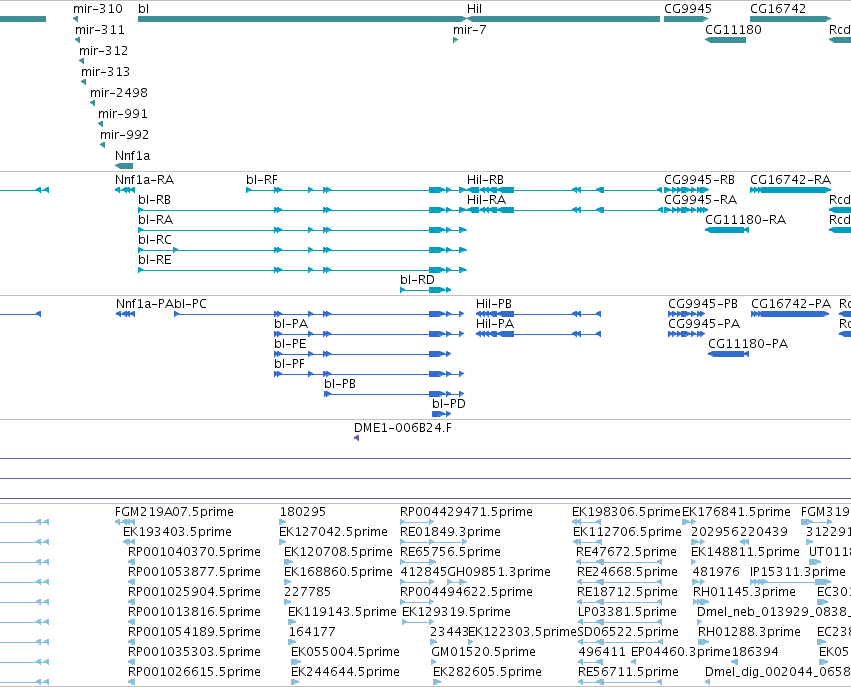Click the Hil-PA protein label

coord(495,324)
